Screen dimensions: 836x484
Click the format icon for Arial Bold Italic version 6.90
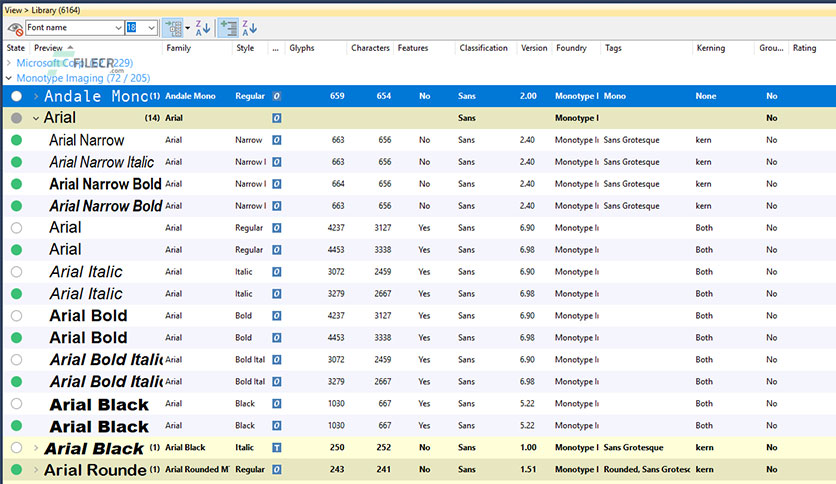pyautogui.click(x=277, y=360)
